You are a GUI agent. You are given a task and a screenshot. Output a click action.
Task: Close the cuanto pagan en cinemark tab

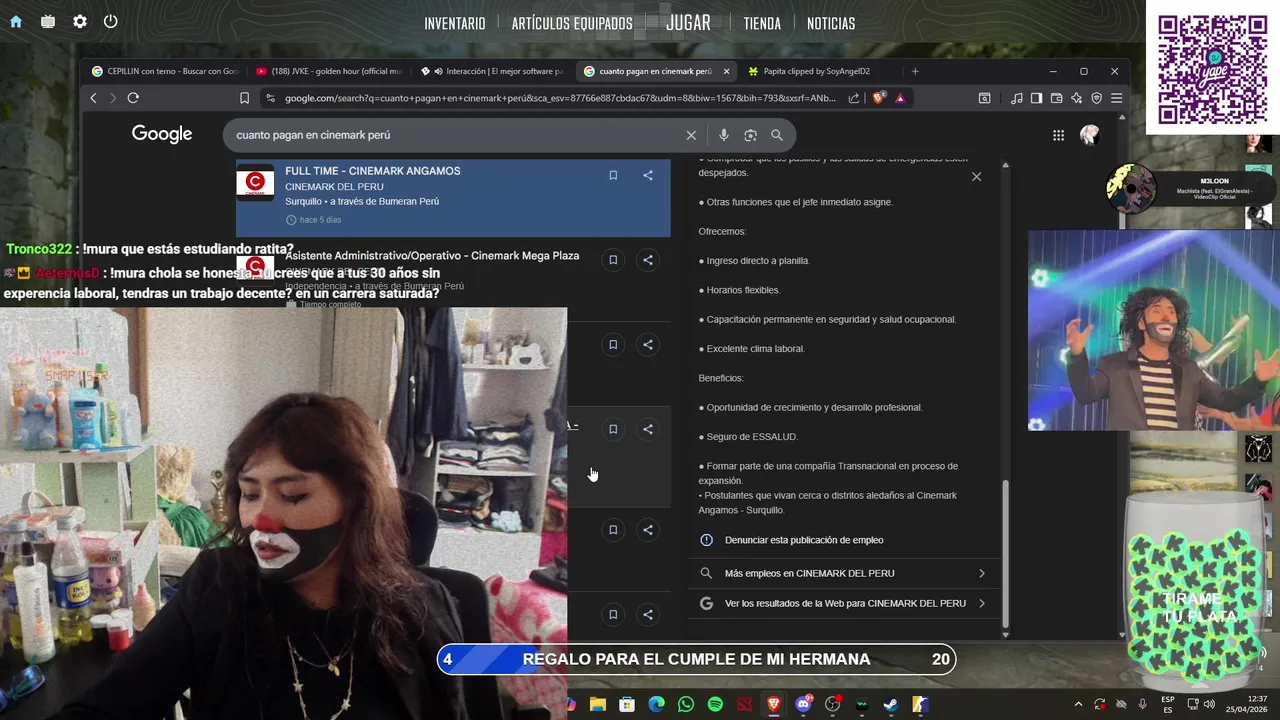(726, 71)
